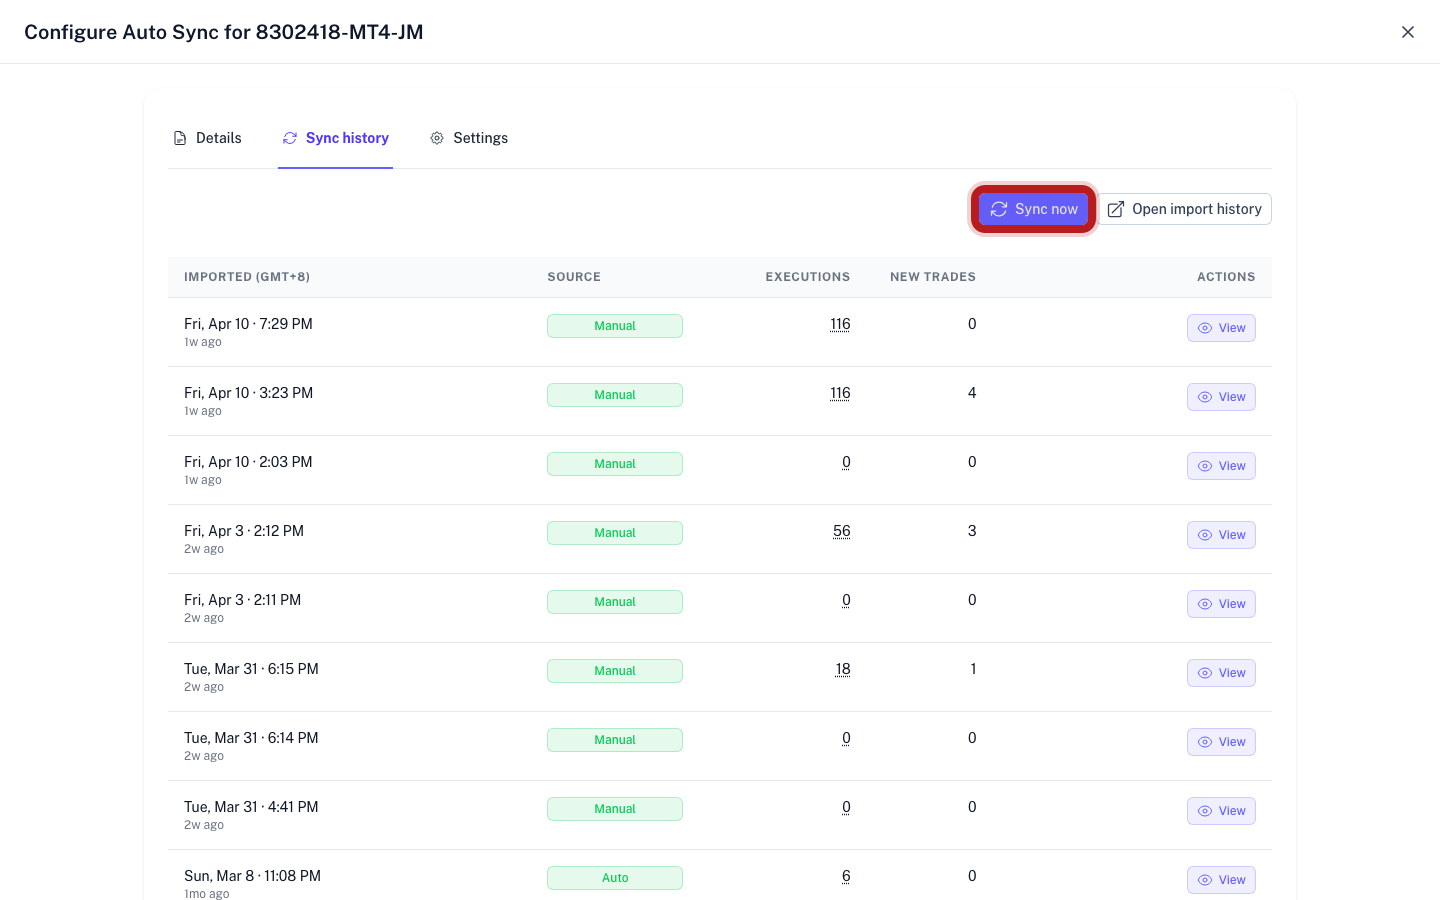Image resolution: width=1440 pixels, height=900 pixels.
Task: View the Apr 10 2:03 PM import
Action: [1221, 466]
